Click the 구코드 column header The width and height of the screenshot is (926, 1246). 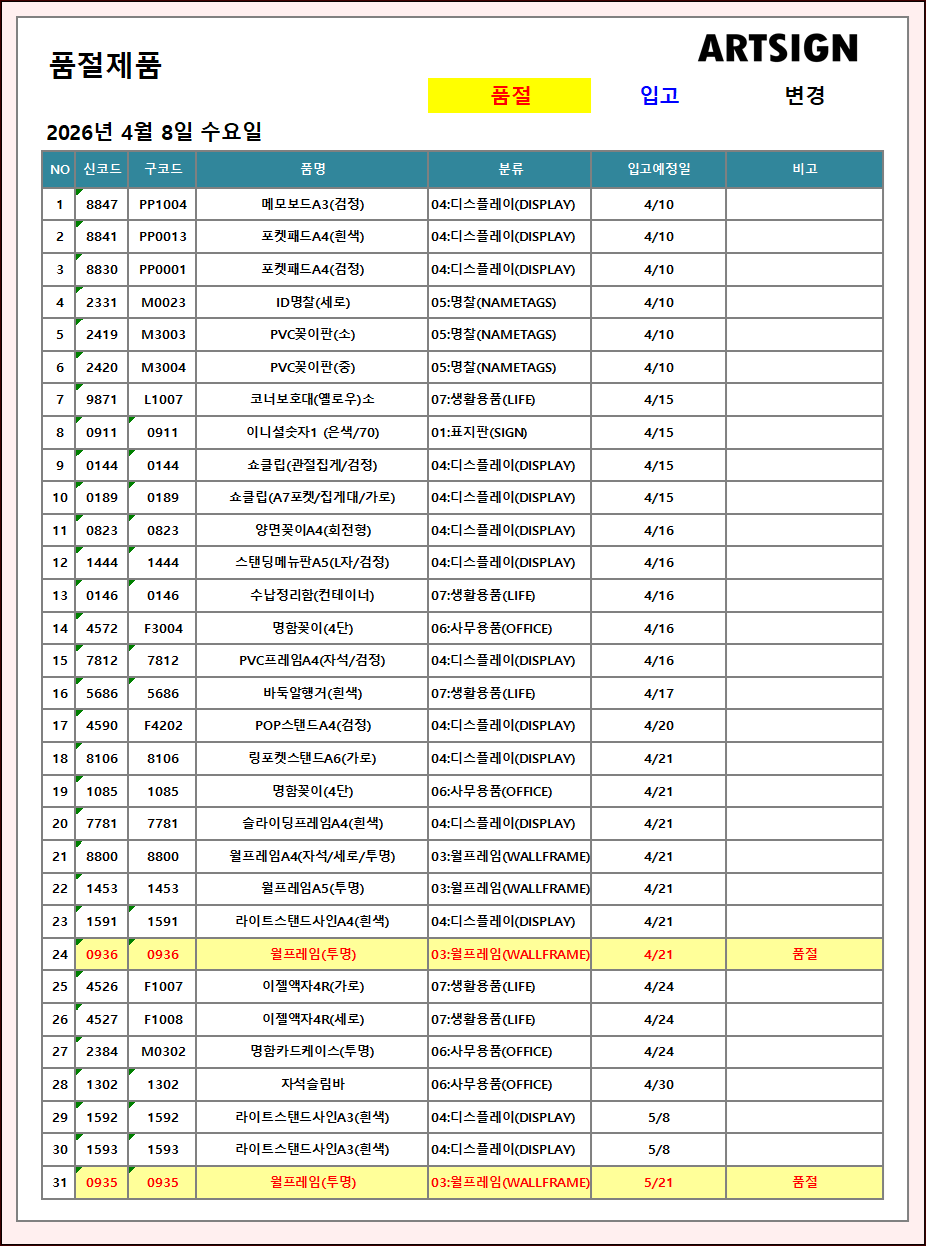[x=163, y=170]
